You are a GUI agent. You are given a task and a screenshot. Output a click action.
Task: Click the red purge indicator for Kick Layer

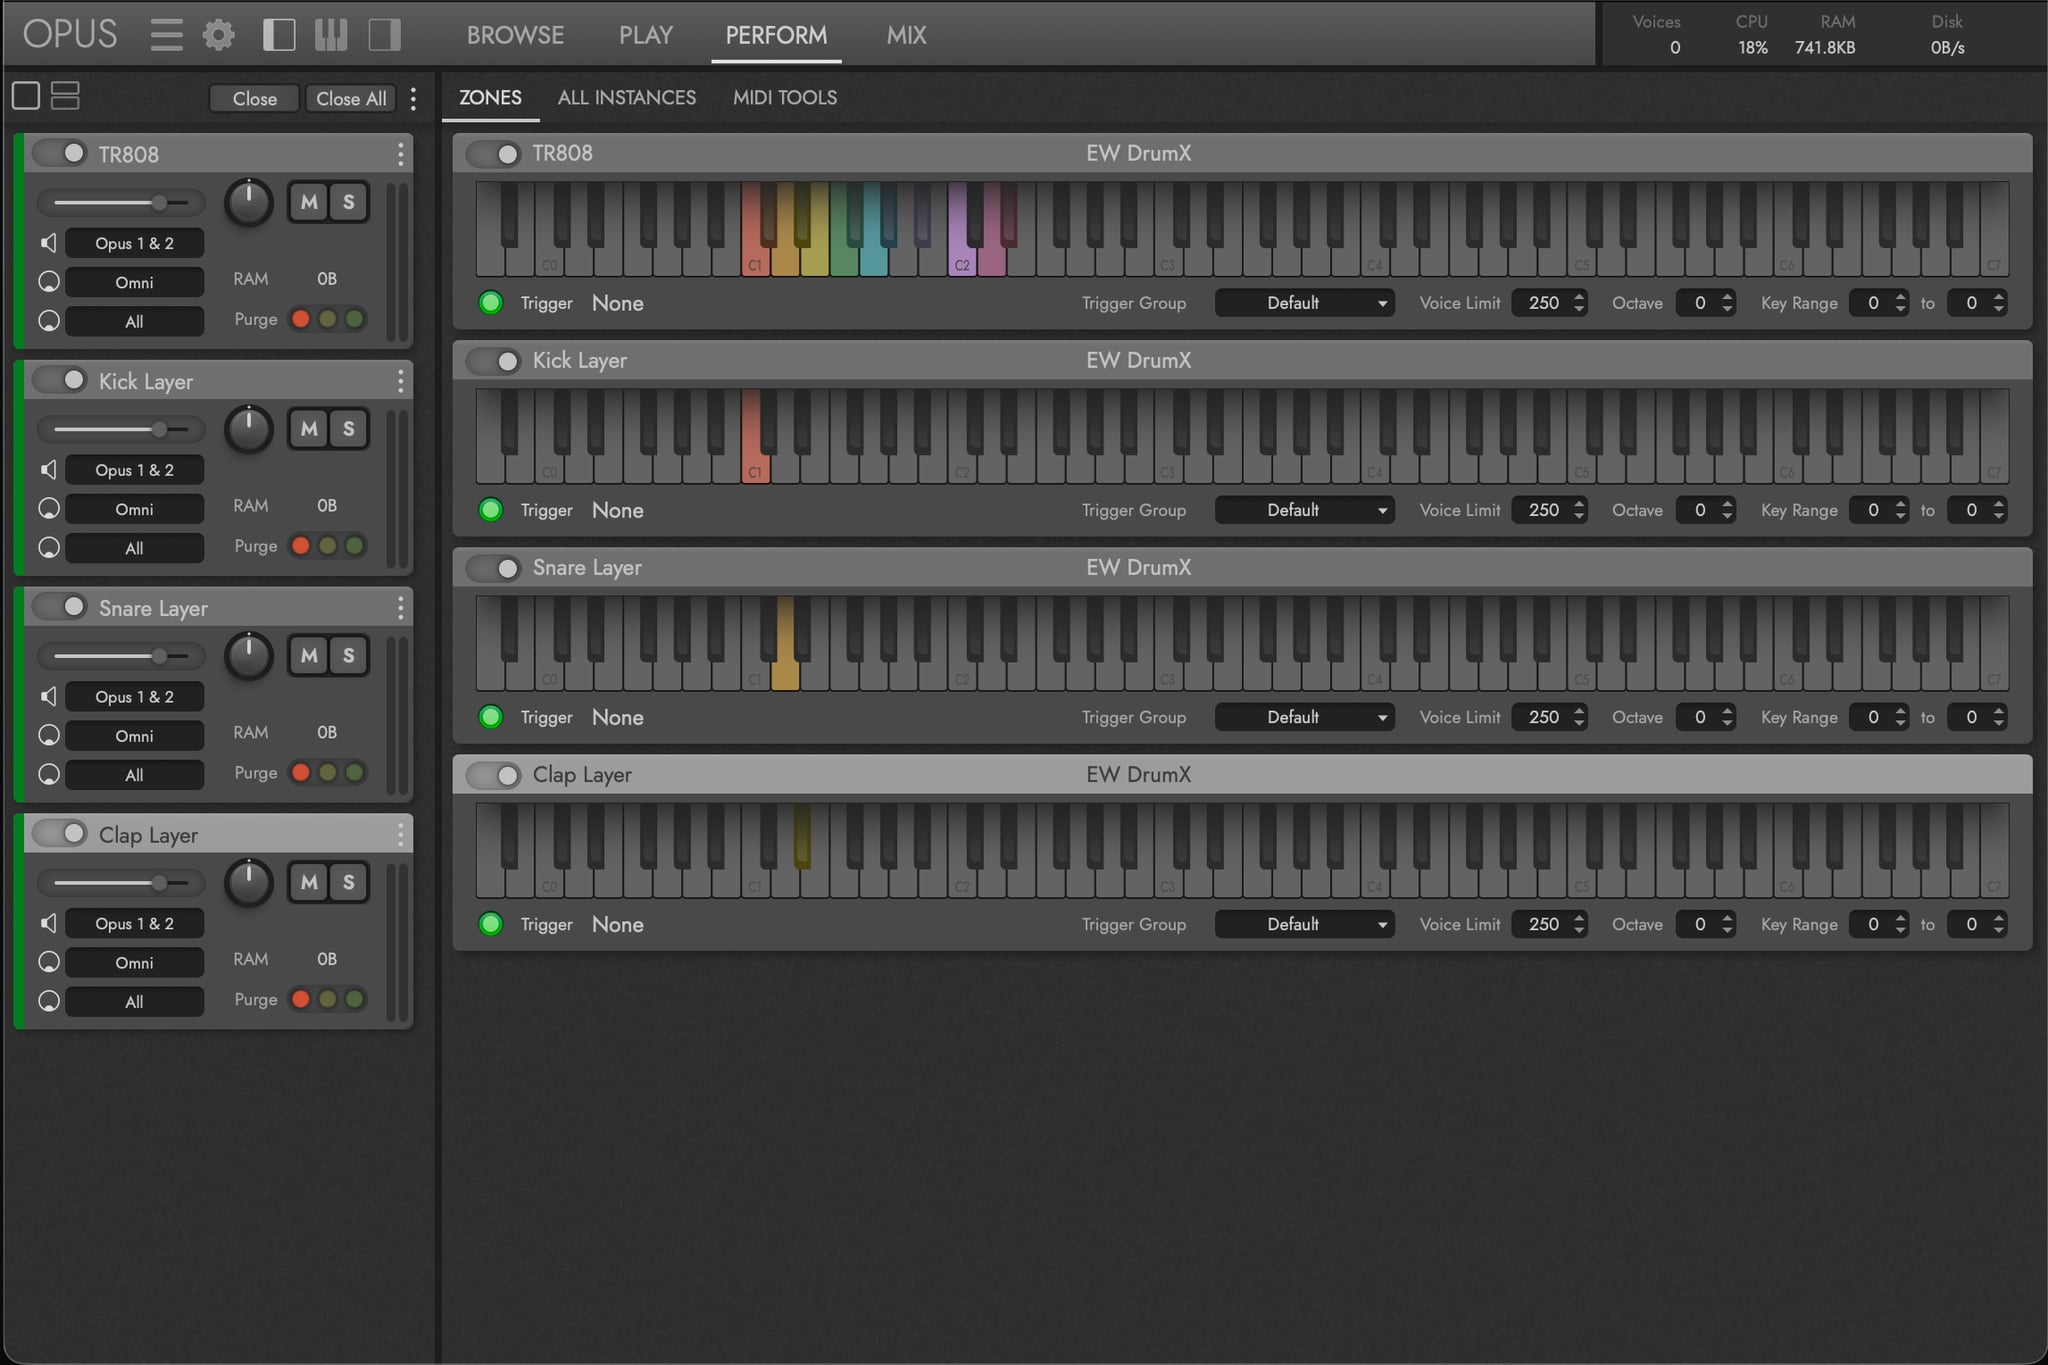300,546
